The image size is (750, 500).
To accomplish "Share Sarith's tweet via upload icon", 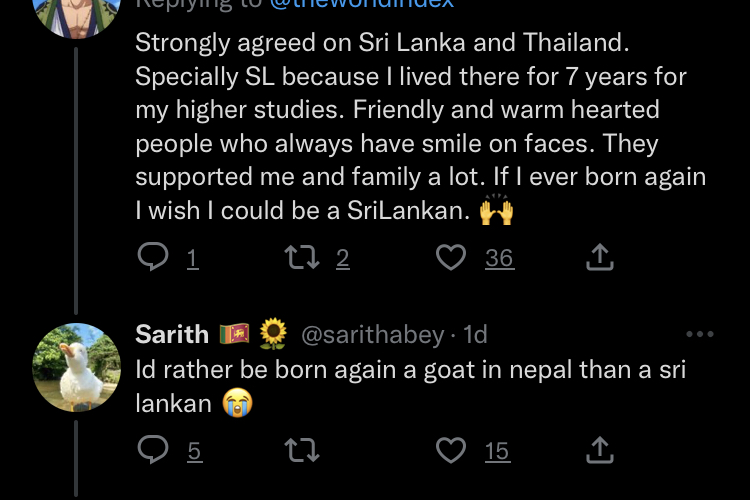I will coord(600,450).
